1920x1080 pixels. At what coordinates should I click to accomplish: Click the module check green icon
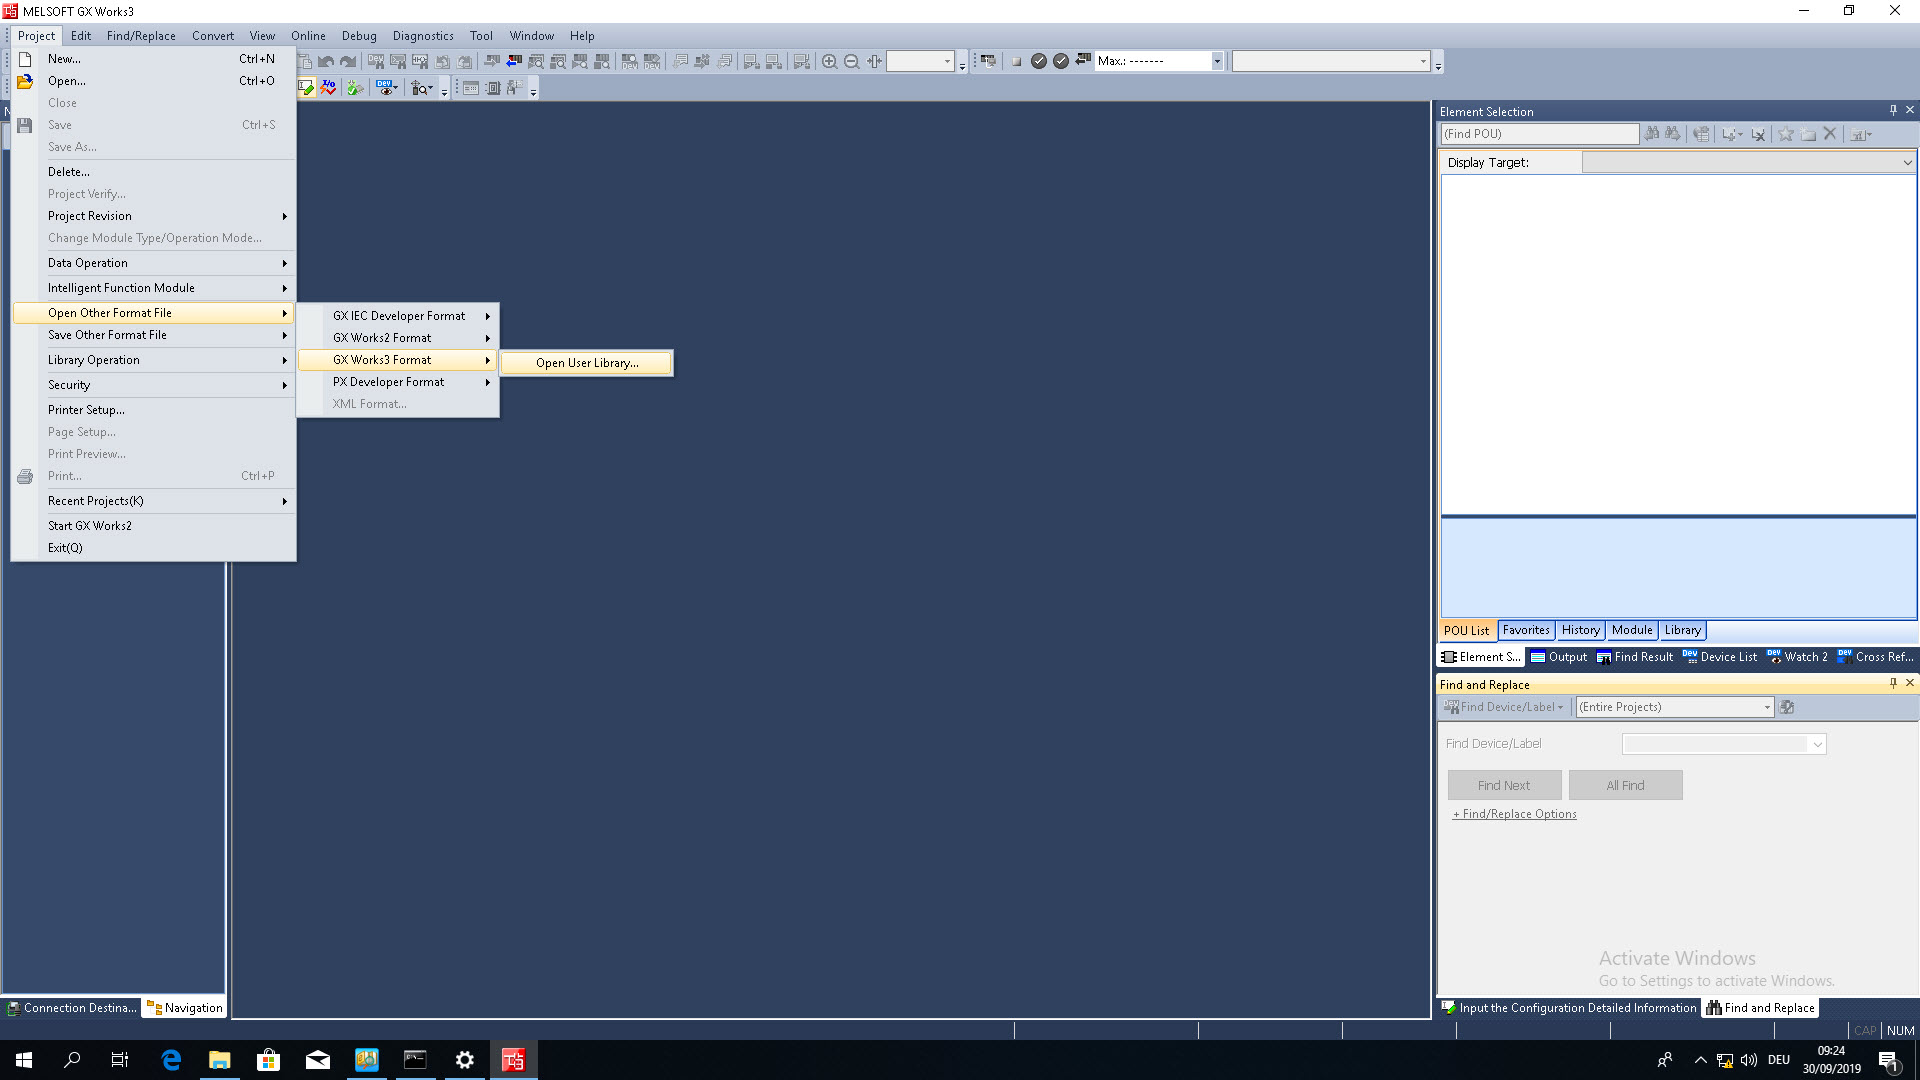coord(354,88)
